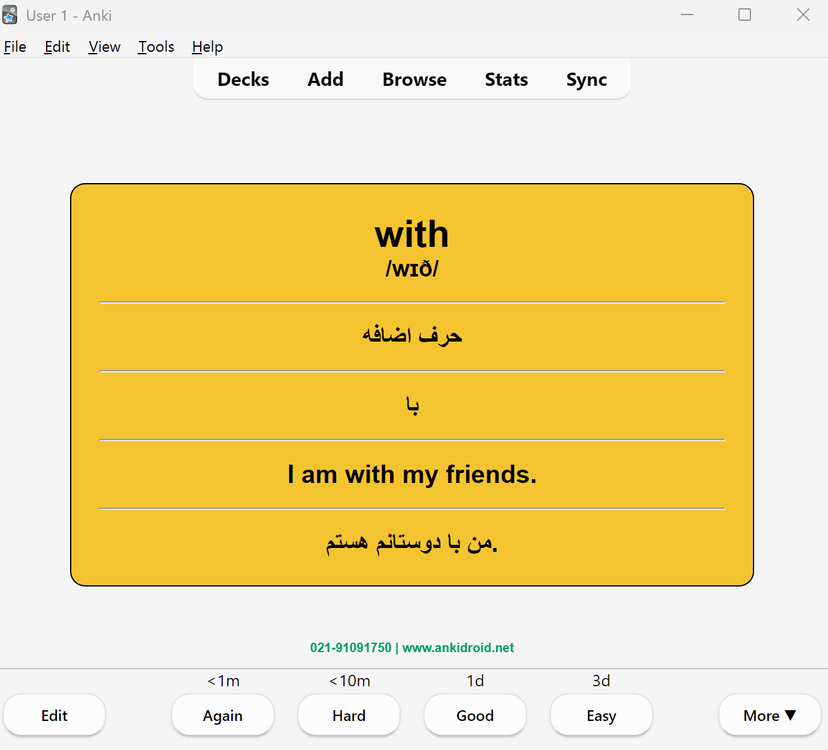
Task: Click the sentence "I am with my friends."
Action: (x=412, y=474)
